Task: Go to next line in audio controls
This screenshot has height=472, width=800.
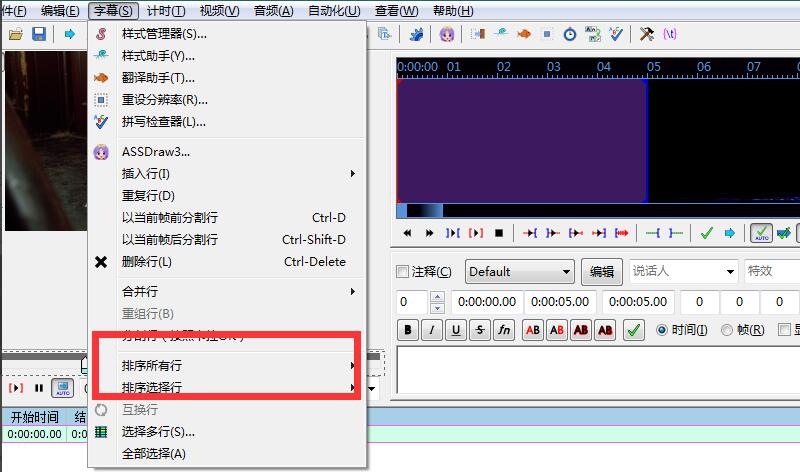Action: [x=430, y=233]
